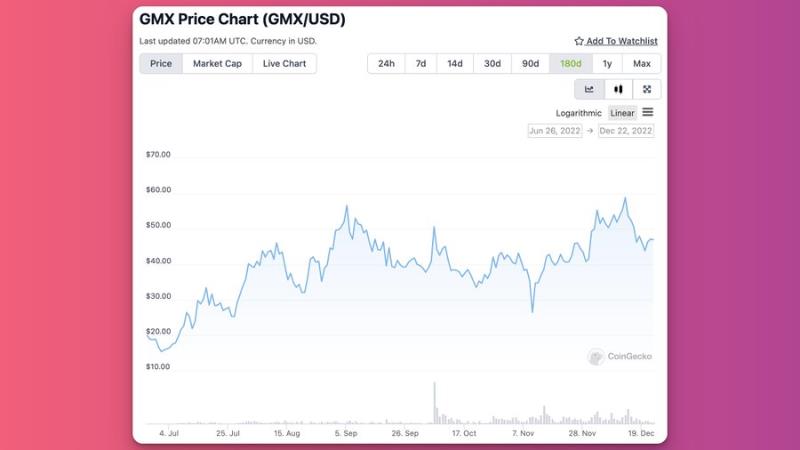The height and width of the screenshot is (450, 800).
Task: Switch to the line chart view icon
Action: point(589,89)
